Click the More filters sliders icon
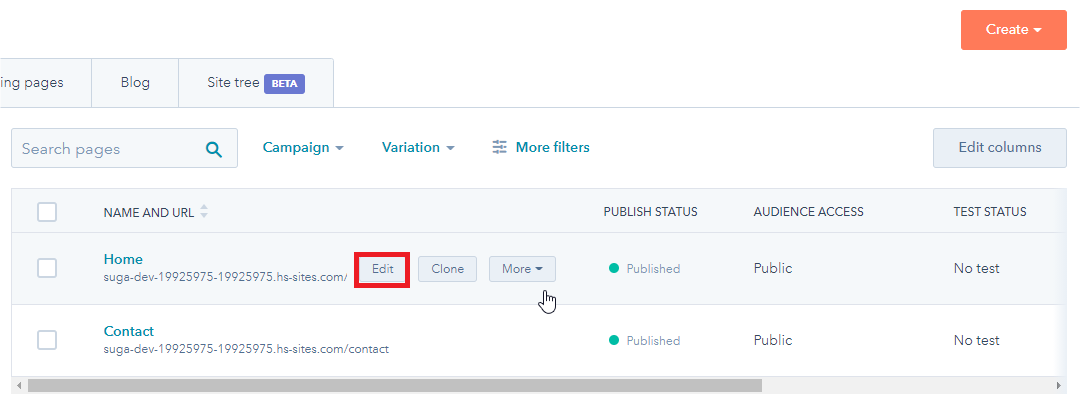 click(x=500, y=147)
